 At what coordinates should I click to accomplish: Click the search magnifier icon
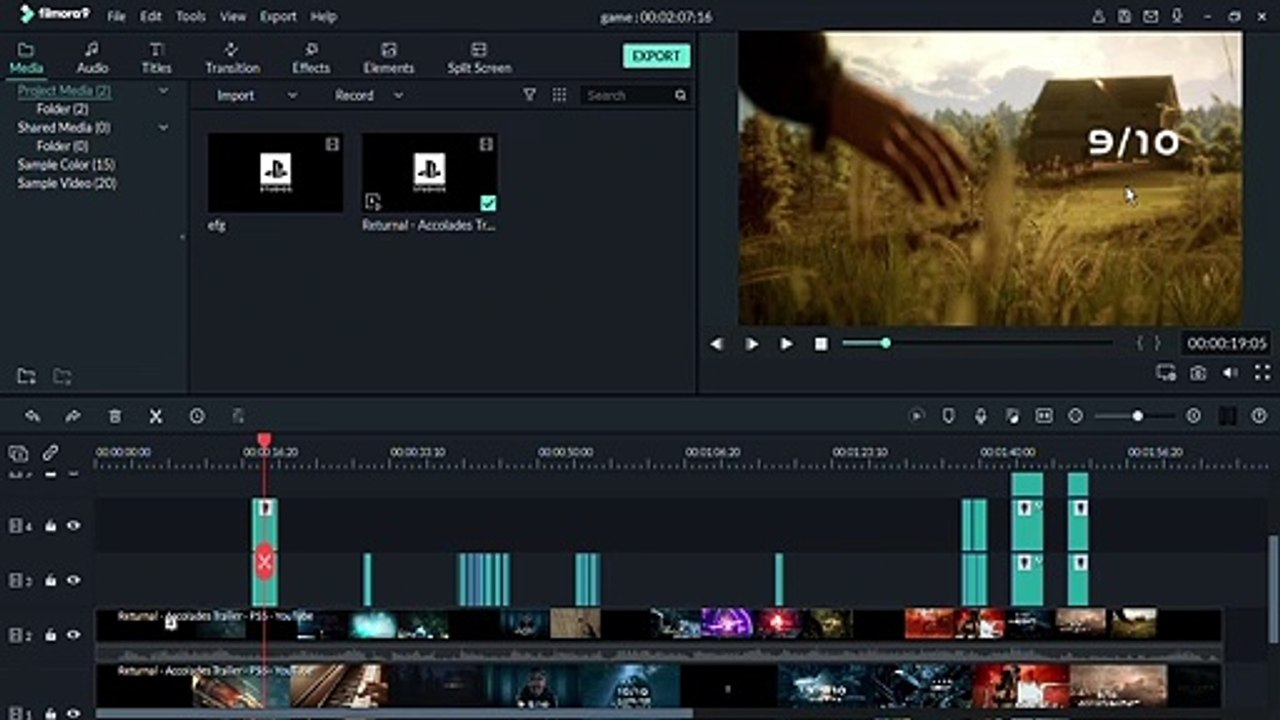[x=680, y=95]
